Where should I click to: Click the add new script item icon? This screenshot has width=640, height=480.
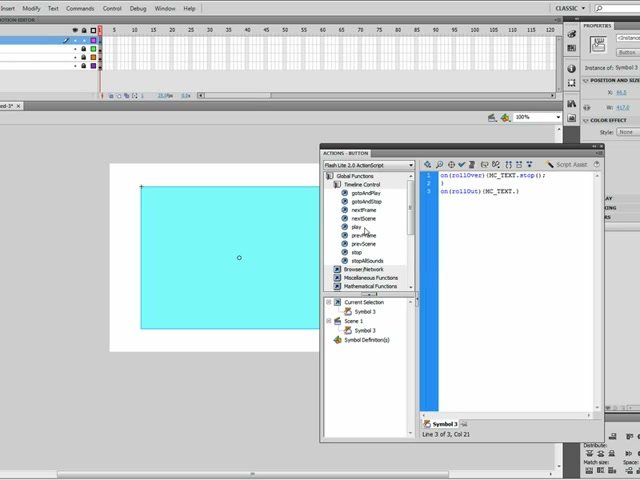click(427, 164)
